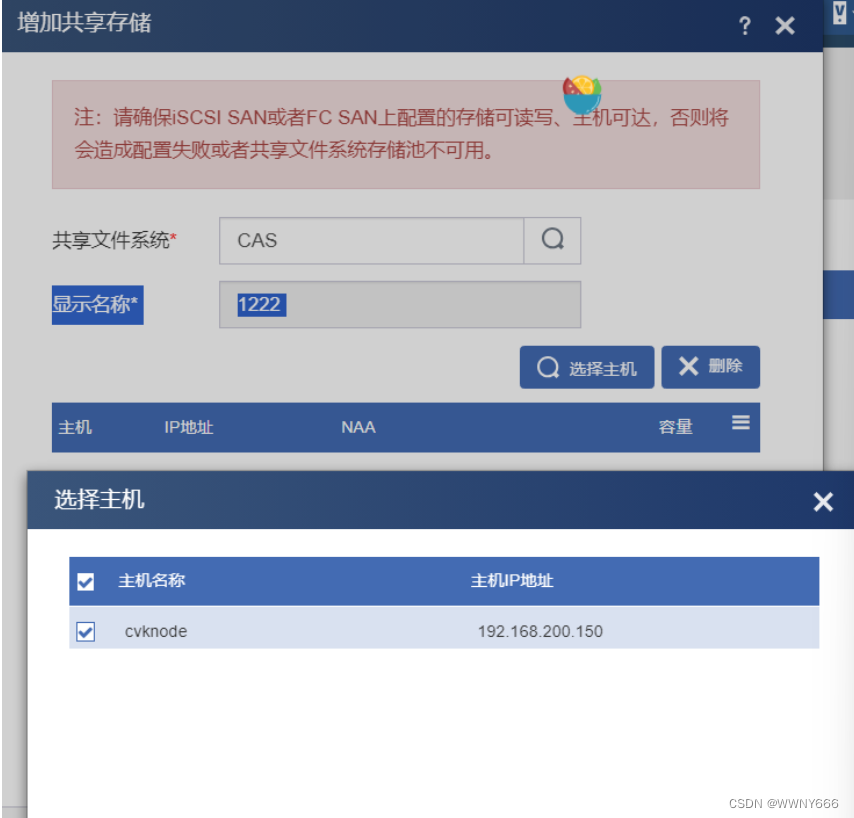Open column settings via hamburger icon near 容量

click(740, 423)
